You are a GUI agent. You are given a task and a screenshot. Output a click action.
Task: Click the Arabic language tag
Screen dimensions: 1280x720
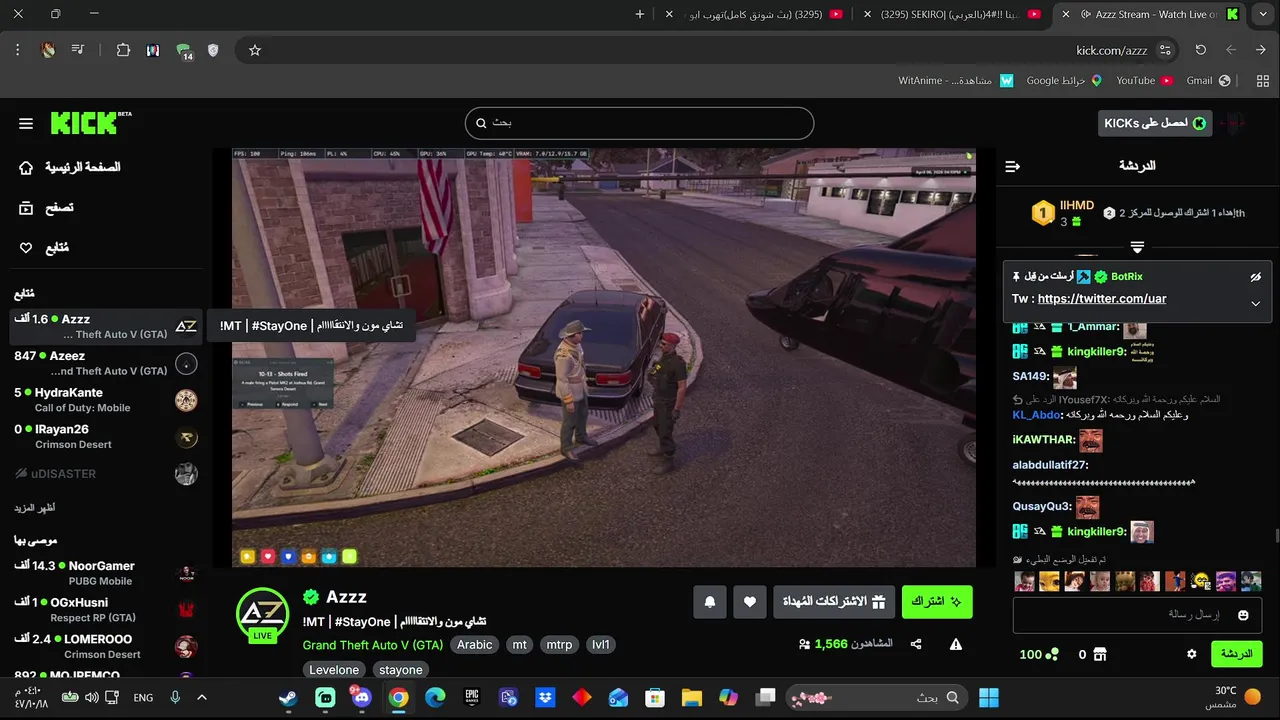pyautogui.click(x=475, y=645)
